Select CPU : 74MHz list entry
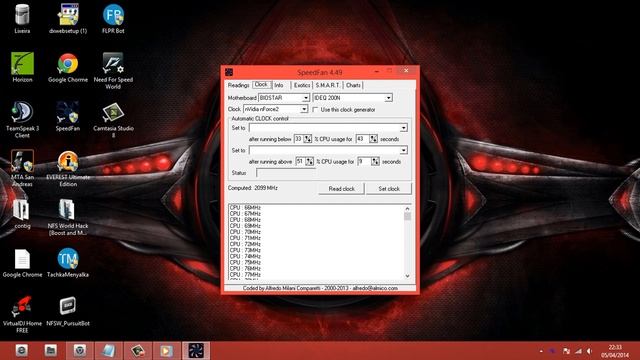 (245, 256)
